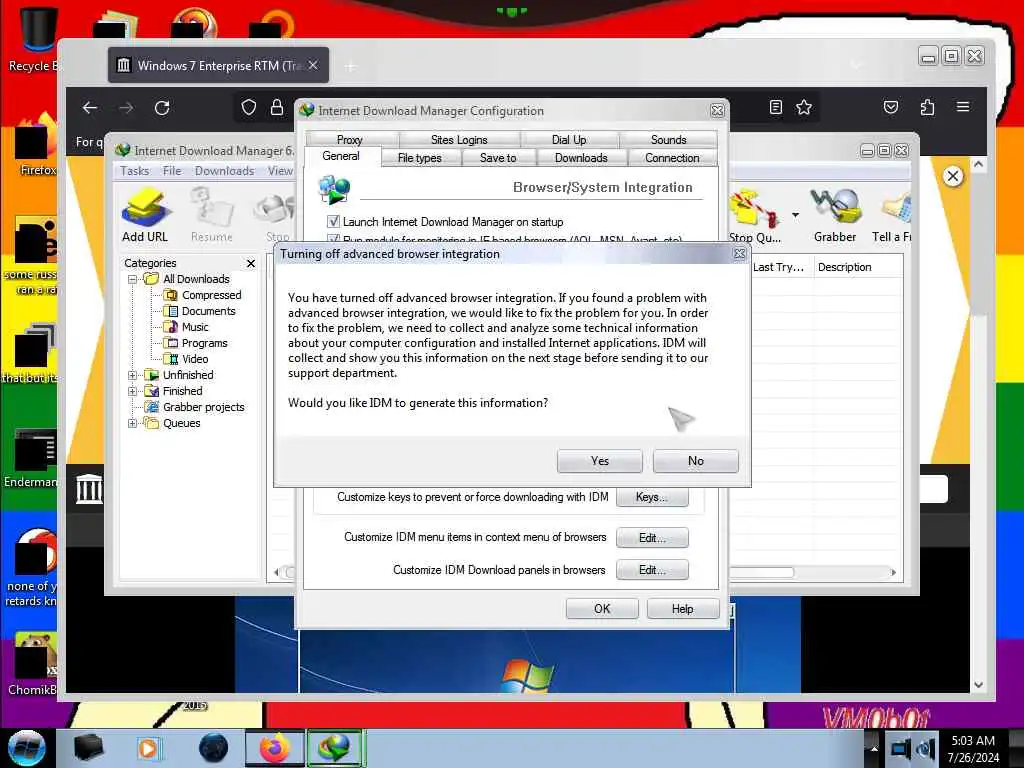
Task: Click the tracking protection shield icon
Action: pyautogui.click(x=249, y=108)
